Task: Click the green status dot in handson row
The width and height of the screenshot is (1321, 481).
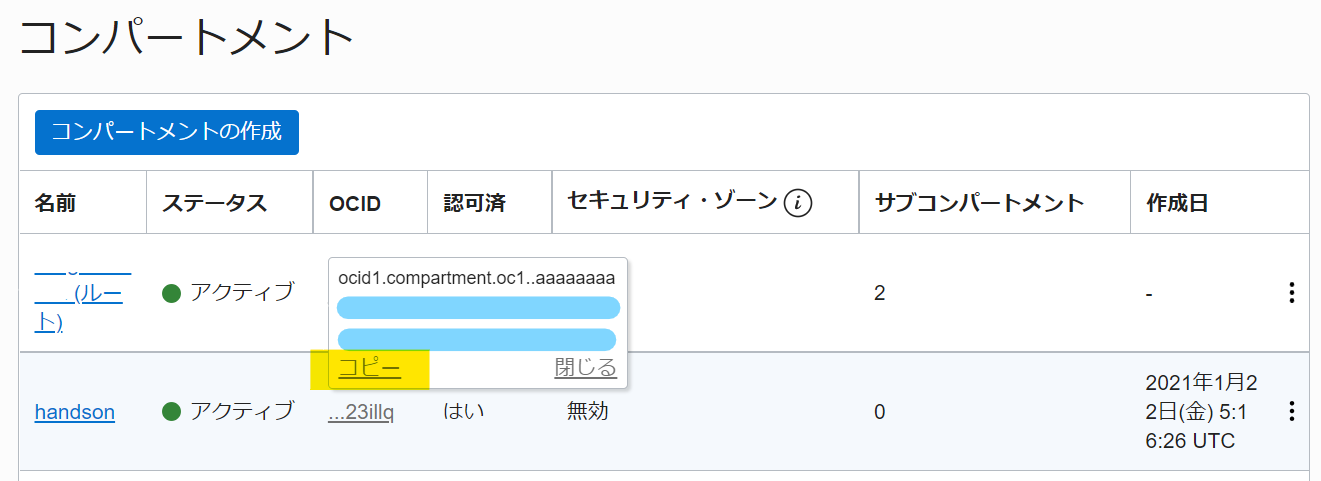Action: point(171,411)
